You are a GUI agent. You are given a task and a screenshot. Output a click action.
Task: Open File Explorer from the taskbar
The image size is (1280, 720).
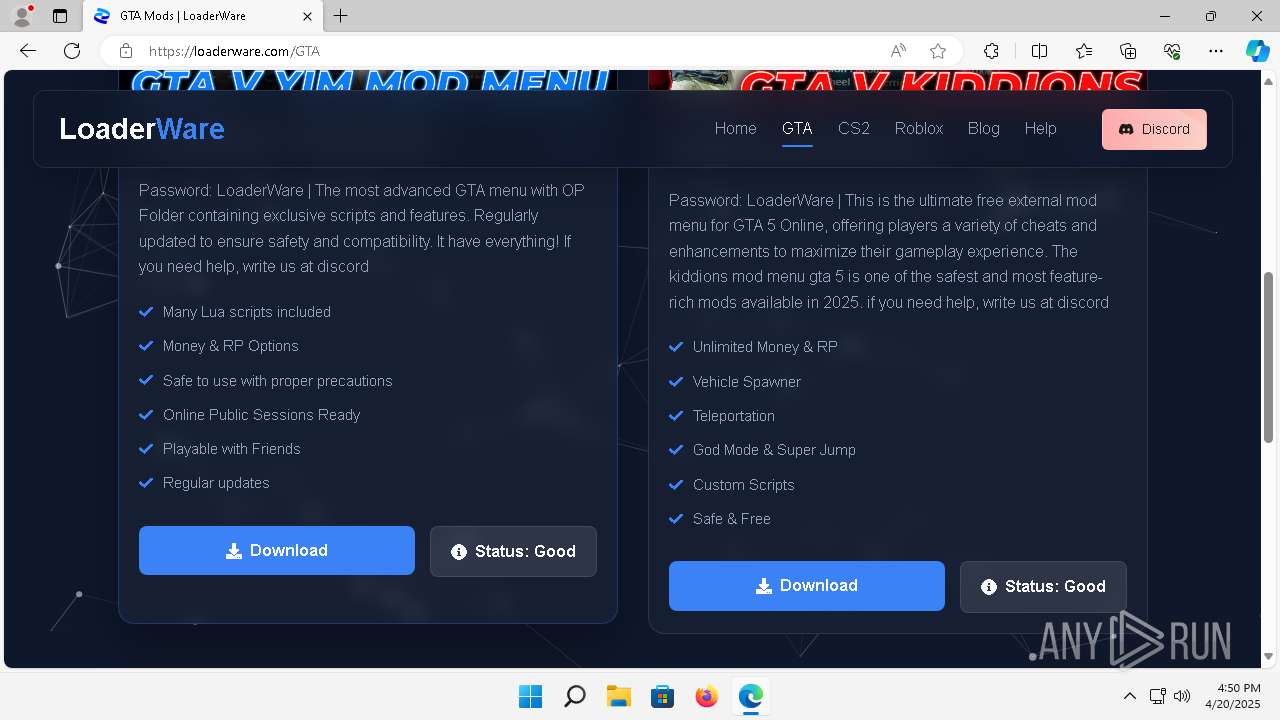coord(618,696)
